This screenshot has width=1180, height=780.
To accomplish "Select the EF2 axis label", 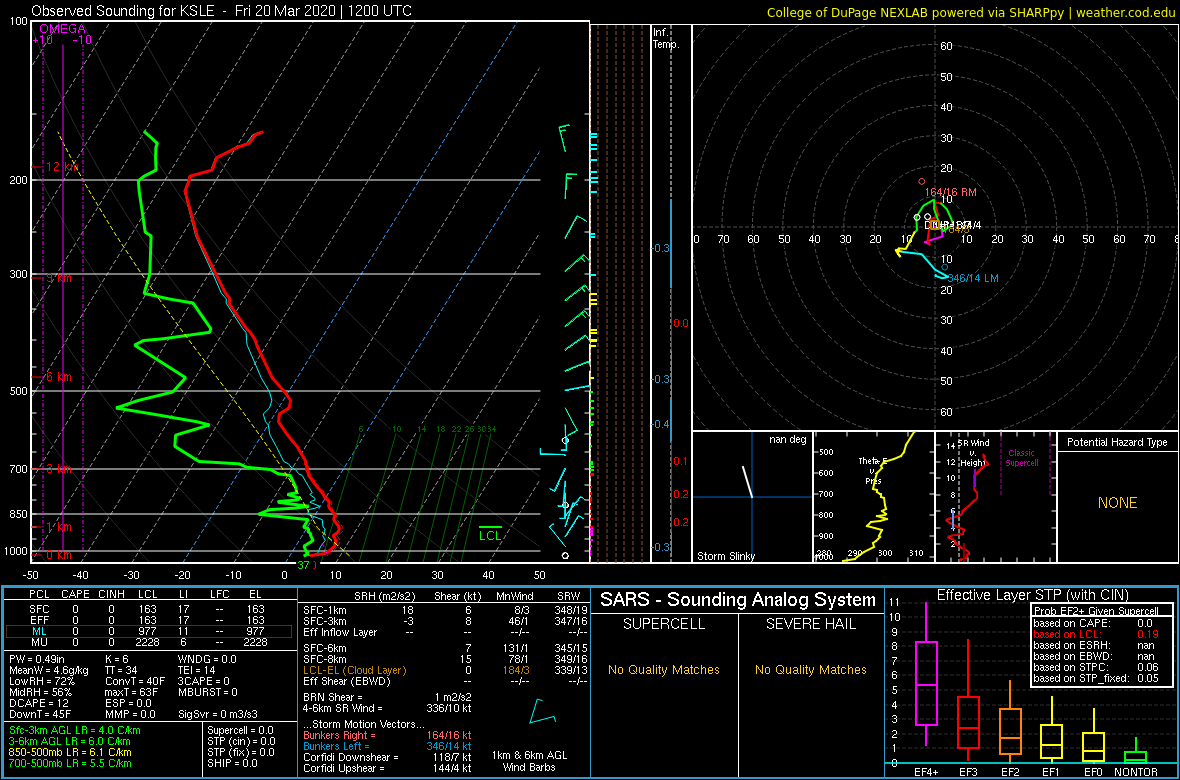I will 1009,772.
